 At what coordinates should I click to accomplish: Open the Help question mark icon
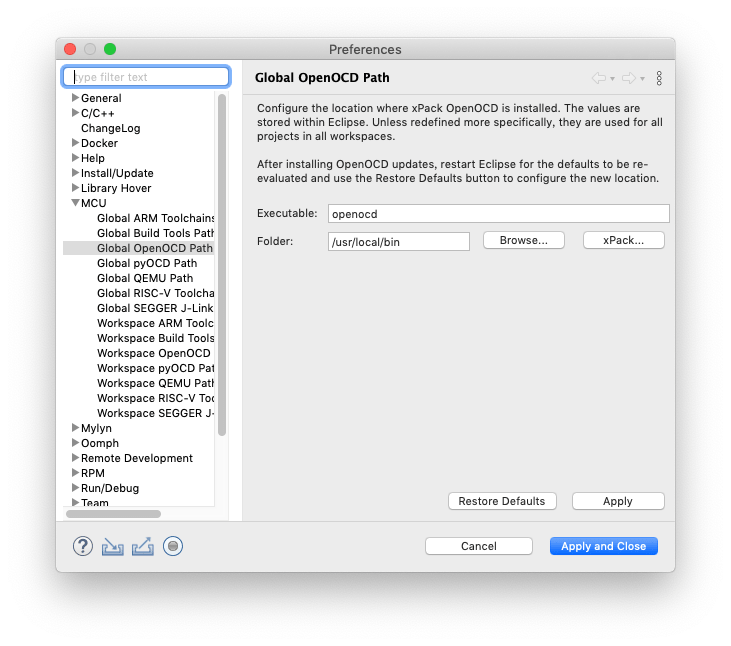(83, 546)
